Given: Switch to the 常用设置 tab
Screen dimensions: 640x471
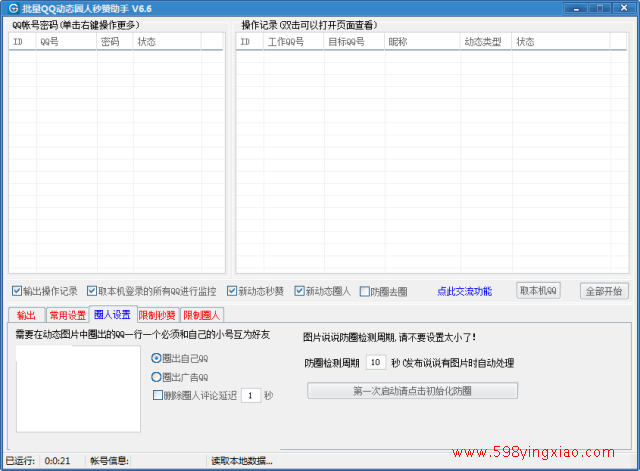Looking at the screenshot, I should click(x=67, y=315).
